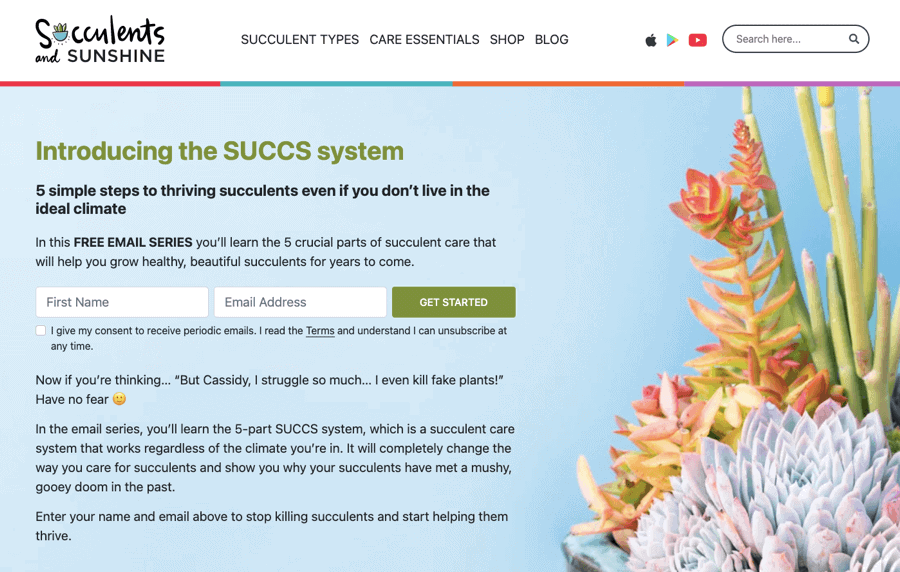Navigate to the Blog page
Screen dimensions: 900x572
point(551,40)
